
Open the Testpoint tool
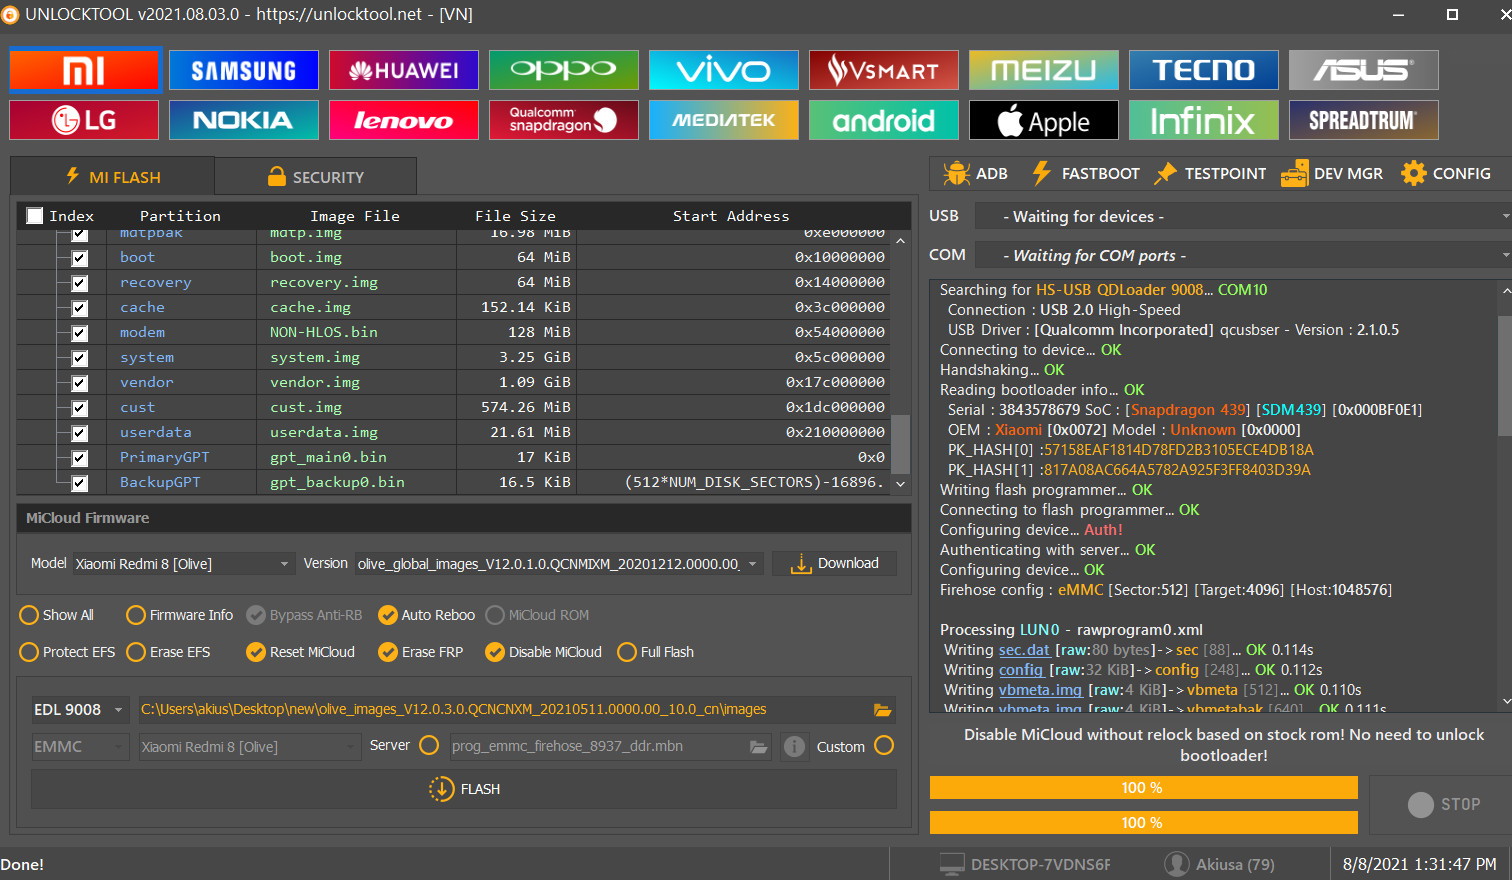1210,173
